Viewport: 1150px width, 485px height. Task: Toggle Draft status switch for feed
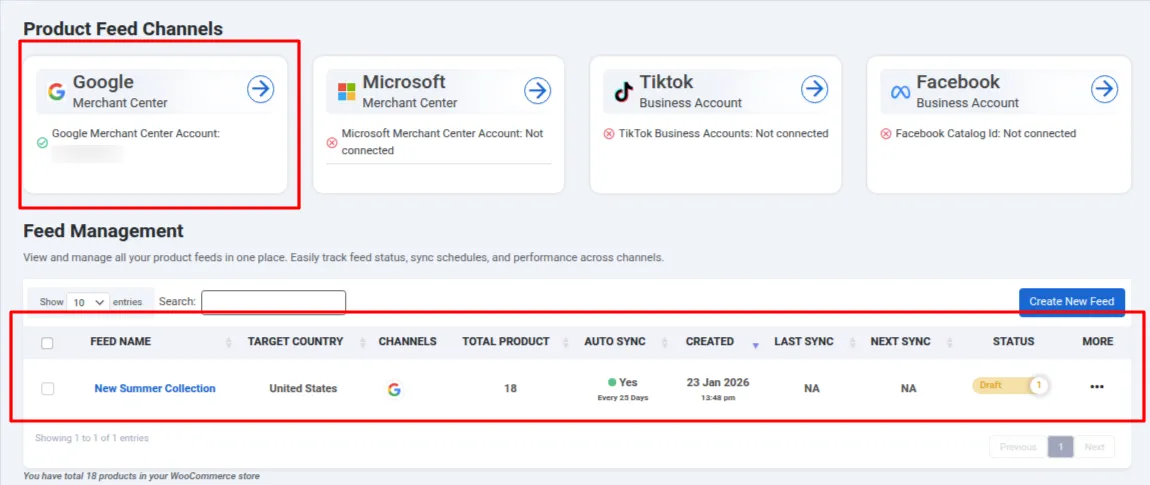pyautogui.click(x=1011, y=385)
